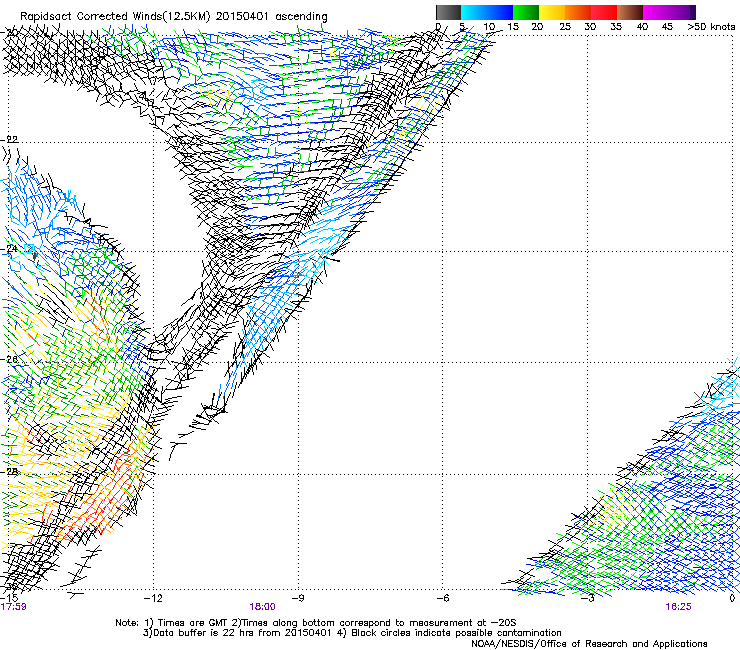Click the orange 25-30 knots legend segment
Screen dimensions: 740x650
coord(578,12)
